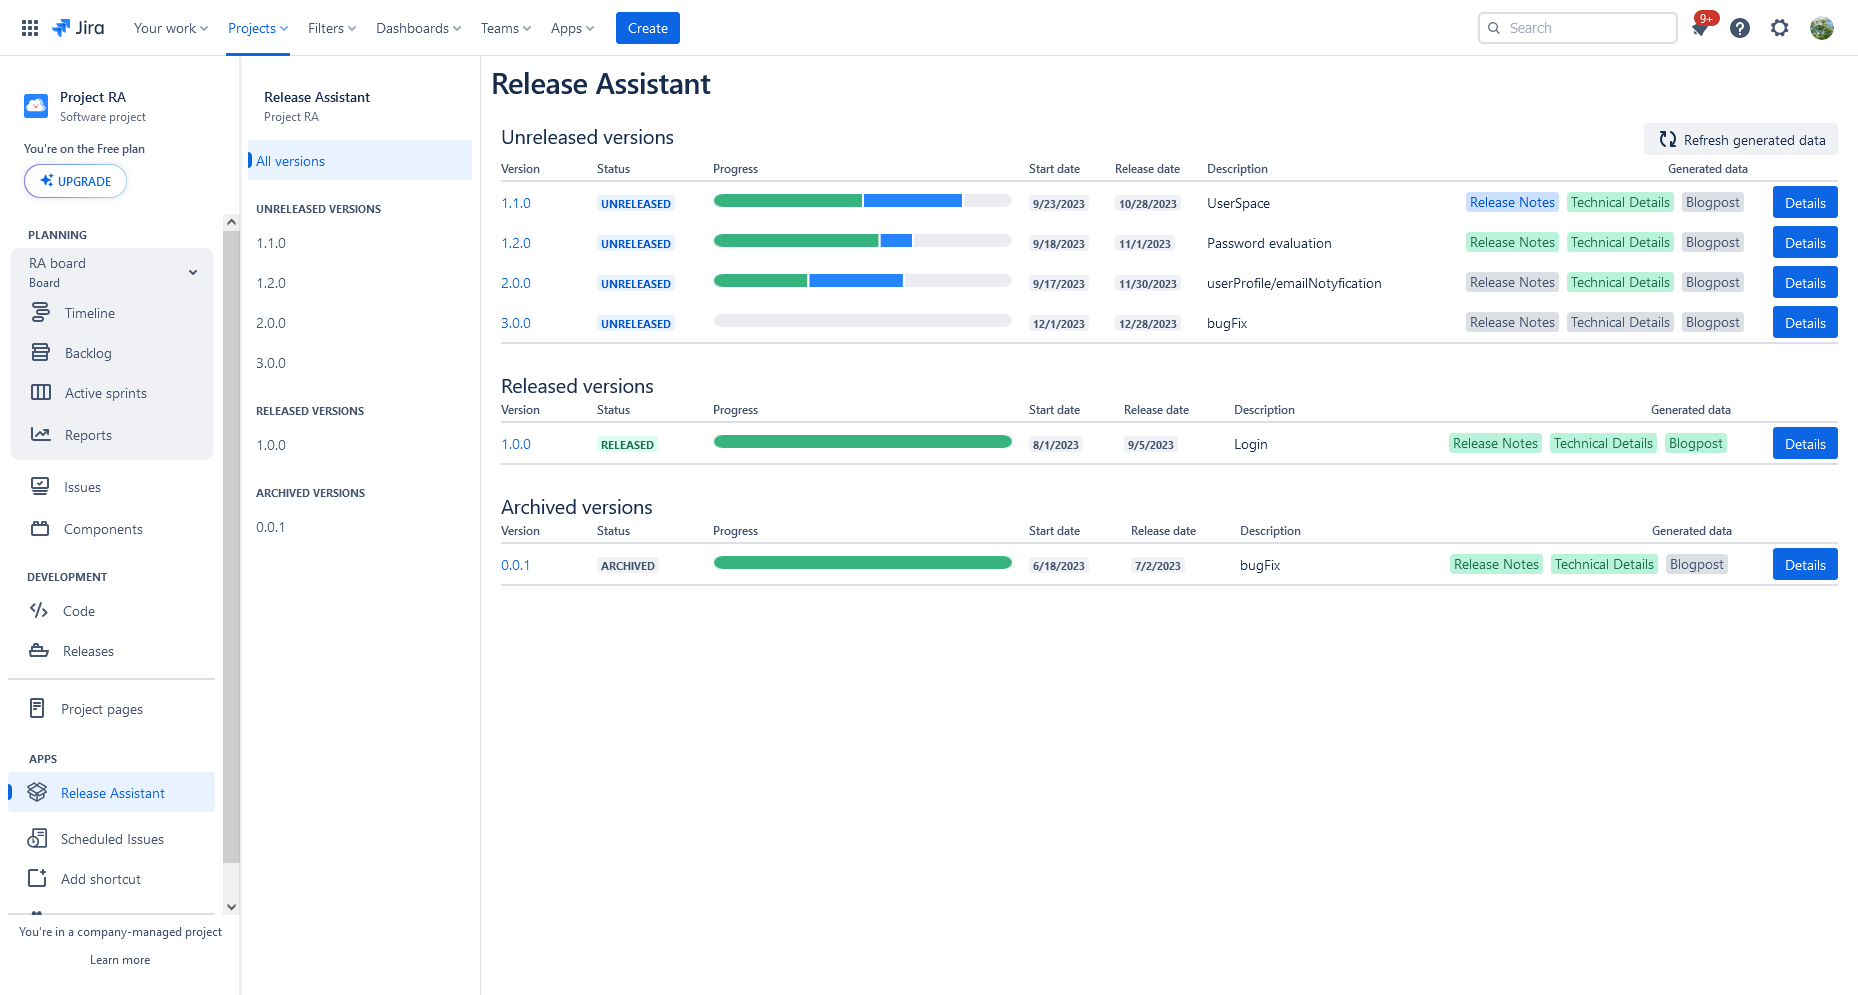1858x995 pixels.
Task: Click the Release Assistant app icon
Action: pos(37,792)
